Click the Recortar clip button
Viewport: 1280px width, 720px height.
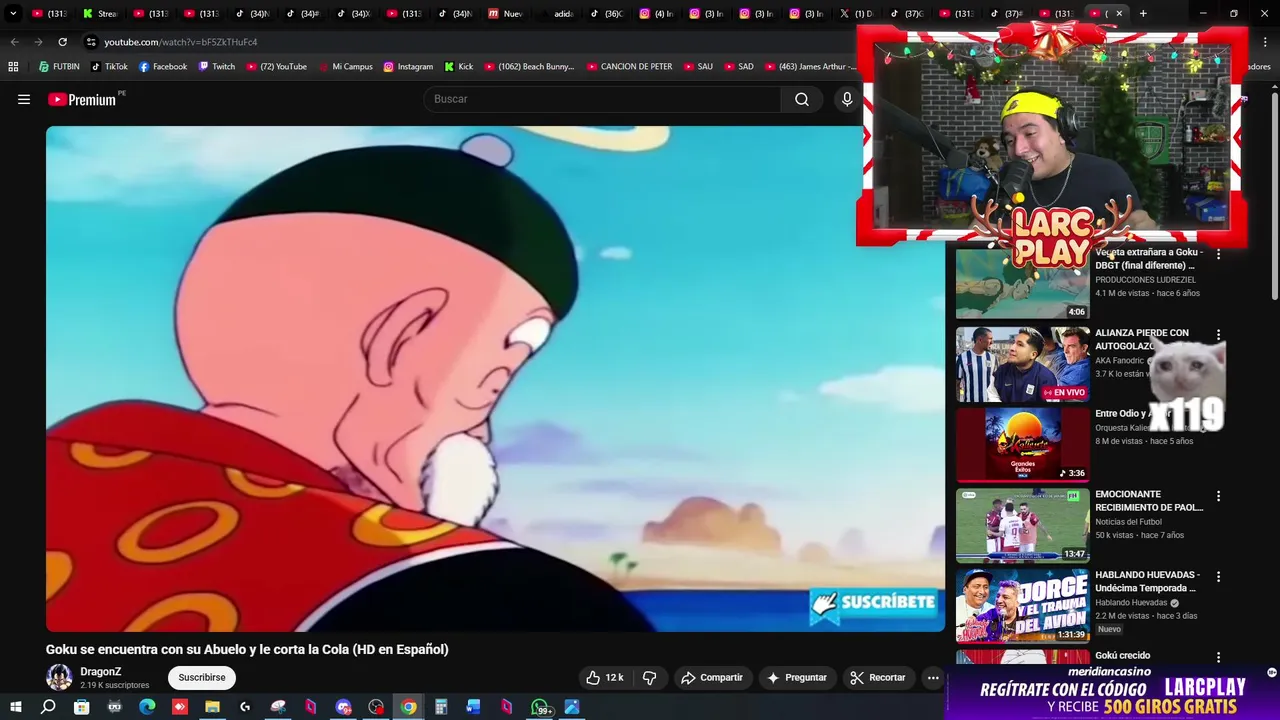click(x=878, y=677)
